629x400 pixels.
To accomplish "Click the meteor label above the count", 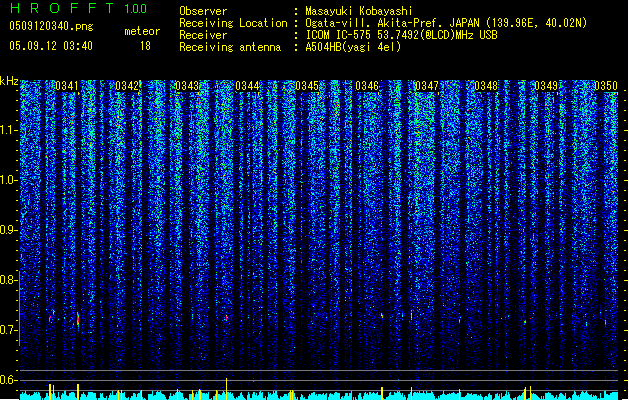I will pos(142,31).
